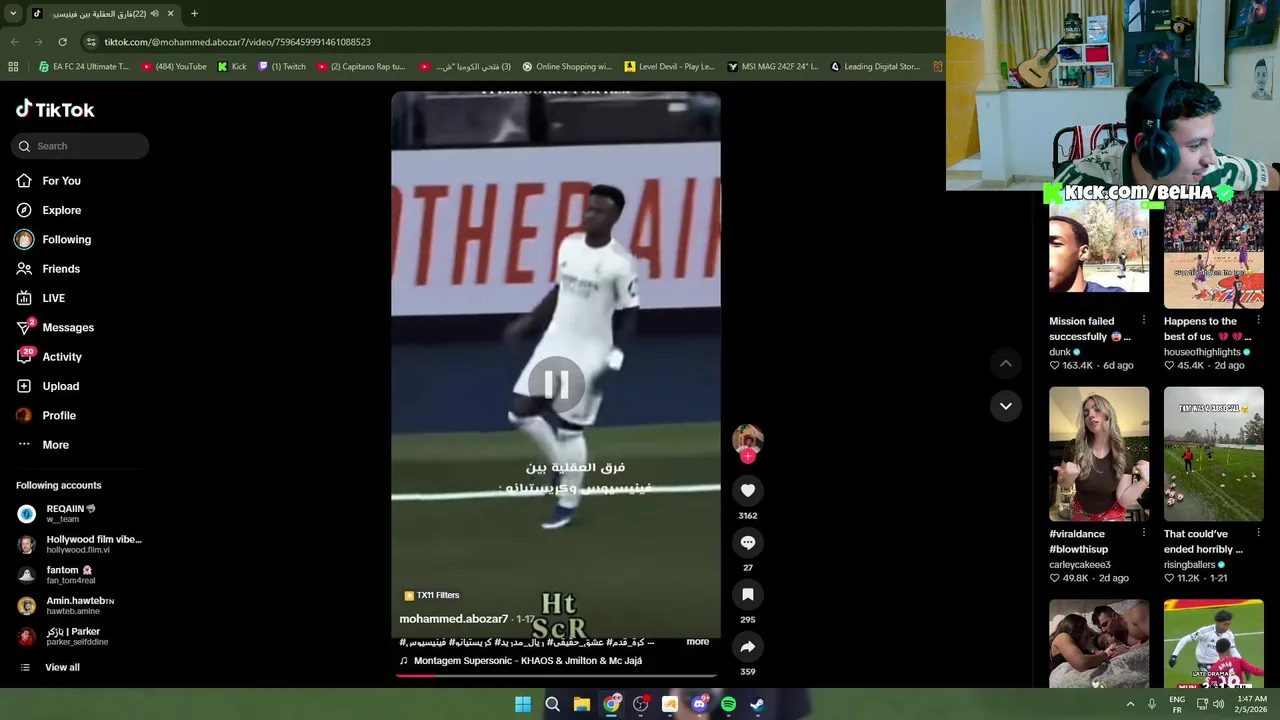The height and width of the screenshot is (720, 1280).
Task: Open Spotify from the taskbar
Action: pyautogui.click(x=728, y=704)
